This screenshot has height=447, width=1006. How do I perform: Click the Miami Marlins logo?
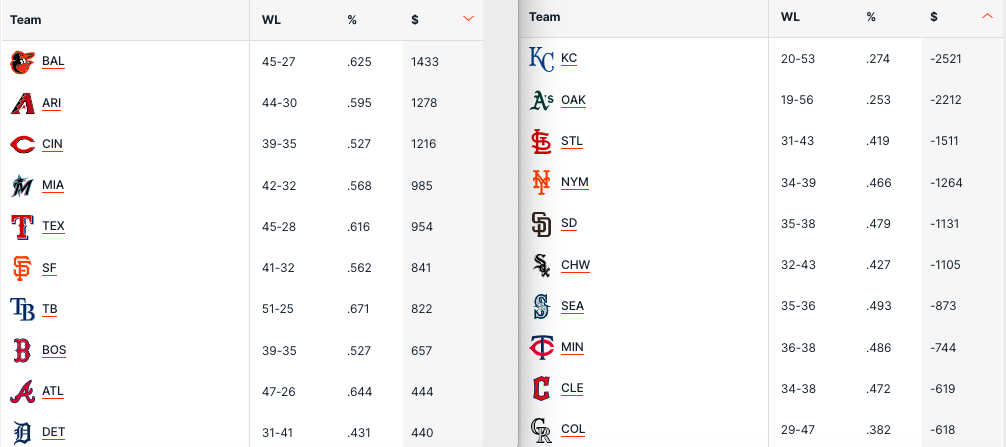[22, 185]
